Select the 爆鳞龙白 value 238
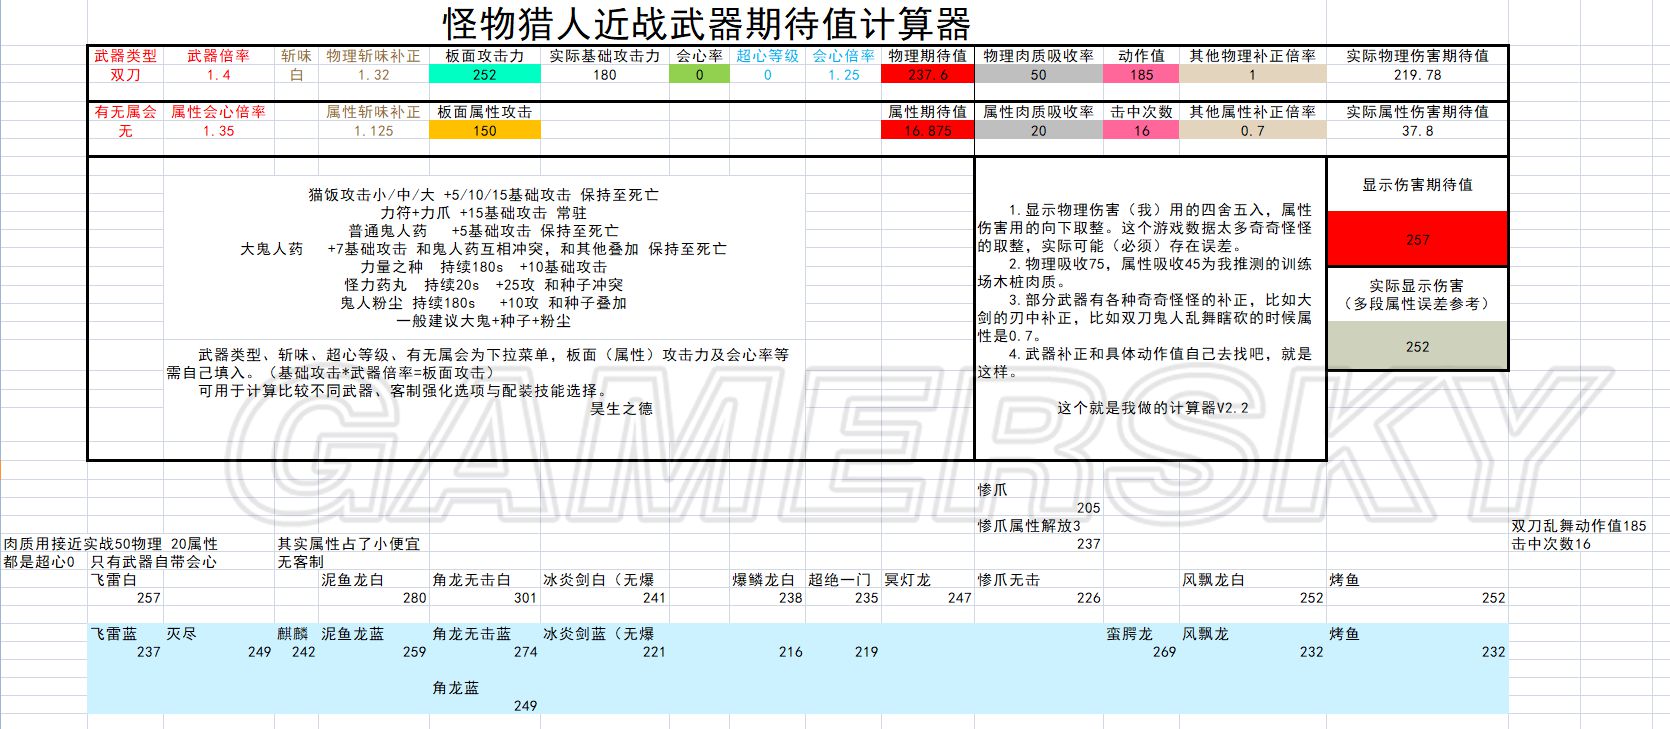This screenshot has height=729, width=1670. coord(791,598)
